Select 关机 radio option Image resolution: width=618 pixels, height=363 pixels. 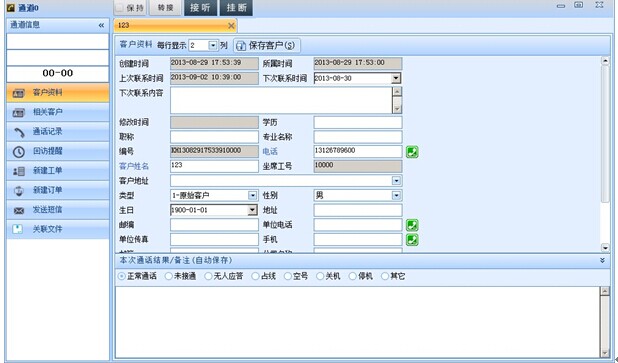pos(328,276)
